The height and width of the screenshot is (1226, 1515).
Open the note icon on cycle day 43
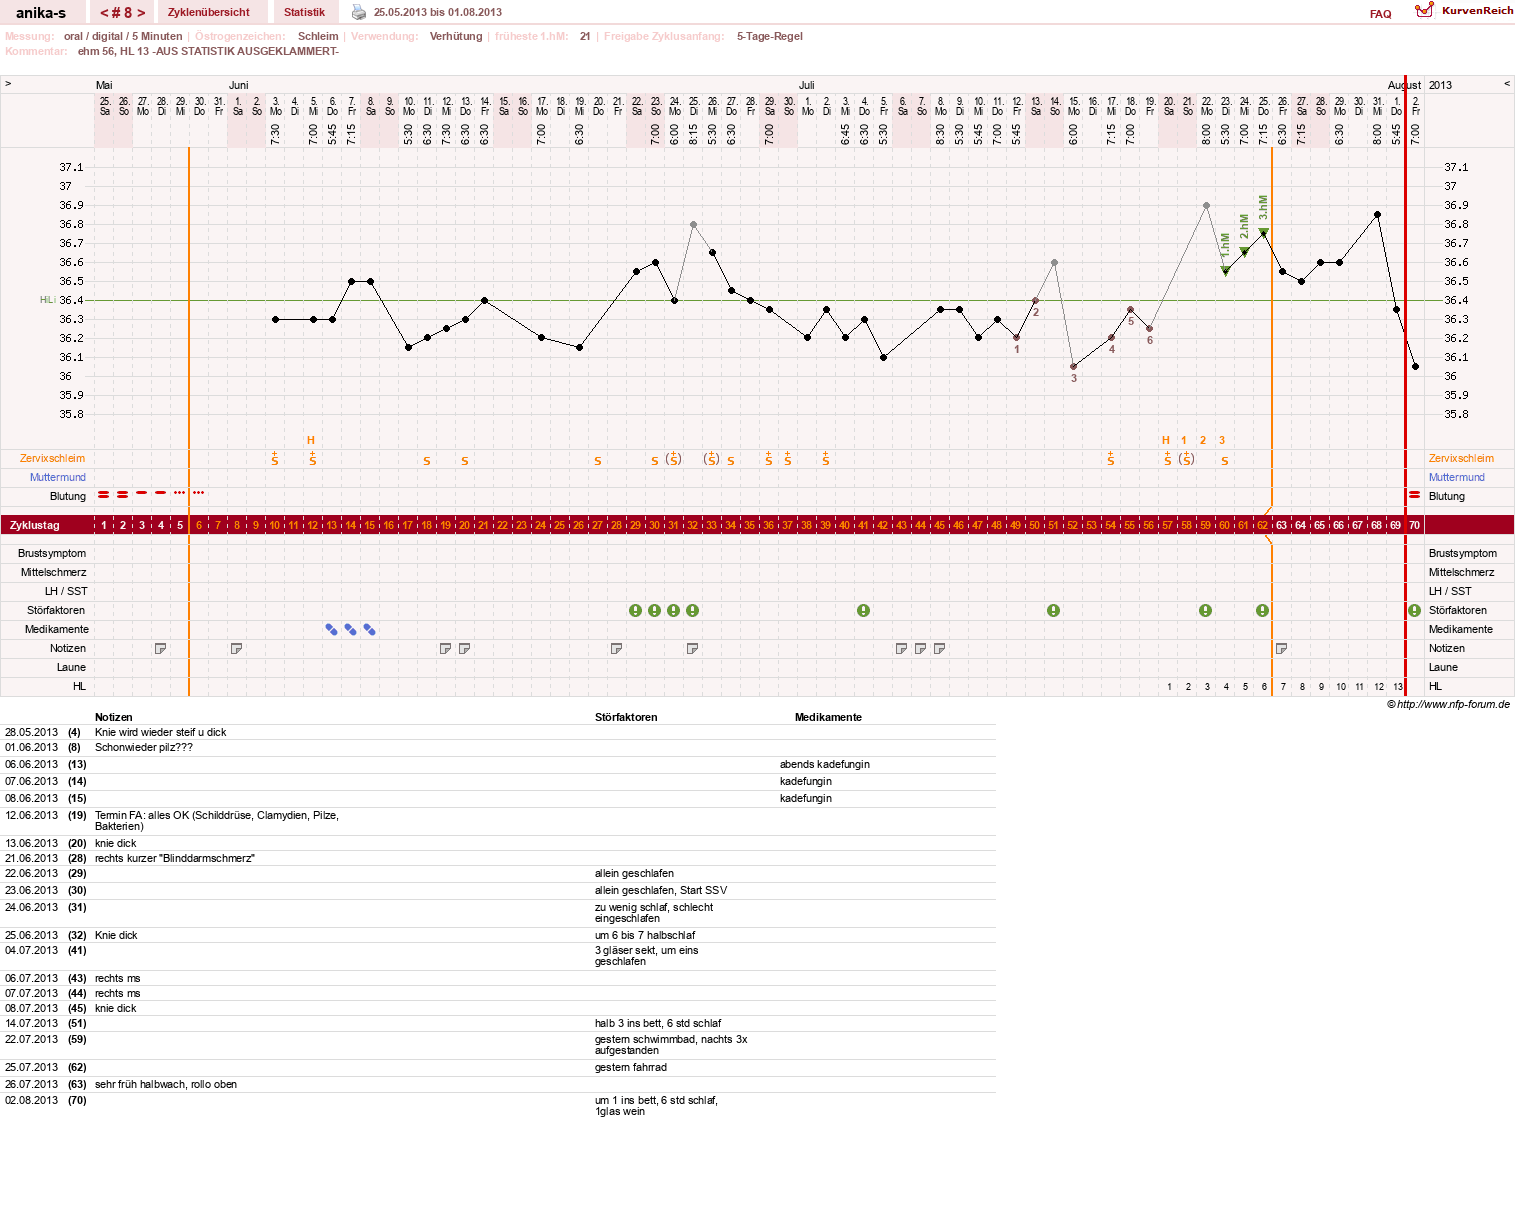tap(902, 648)
